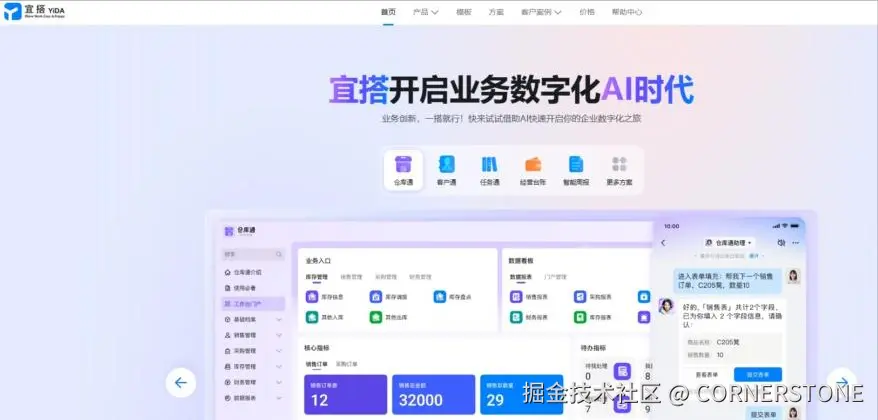
Task: Open the three-dot menu in chat header
Action: 796,243
